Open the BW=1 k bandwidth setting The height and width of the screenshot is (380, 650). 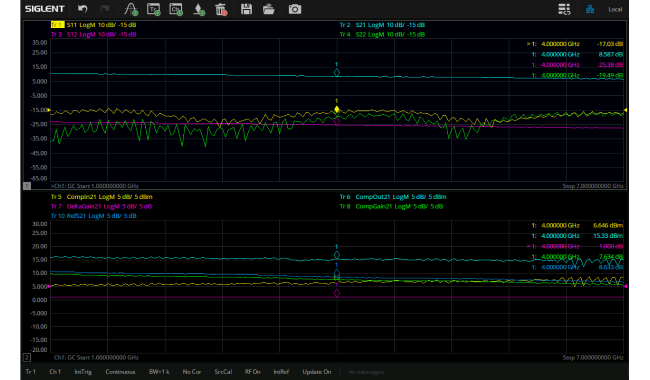pyautogui.click(x=159, y=372)
